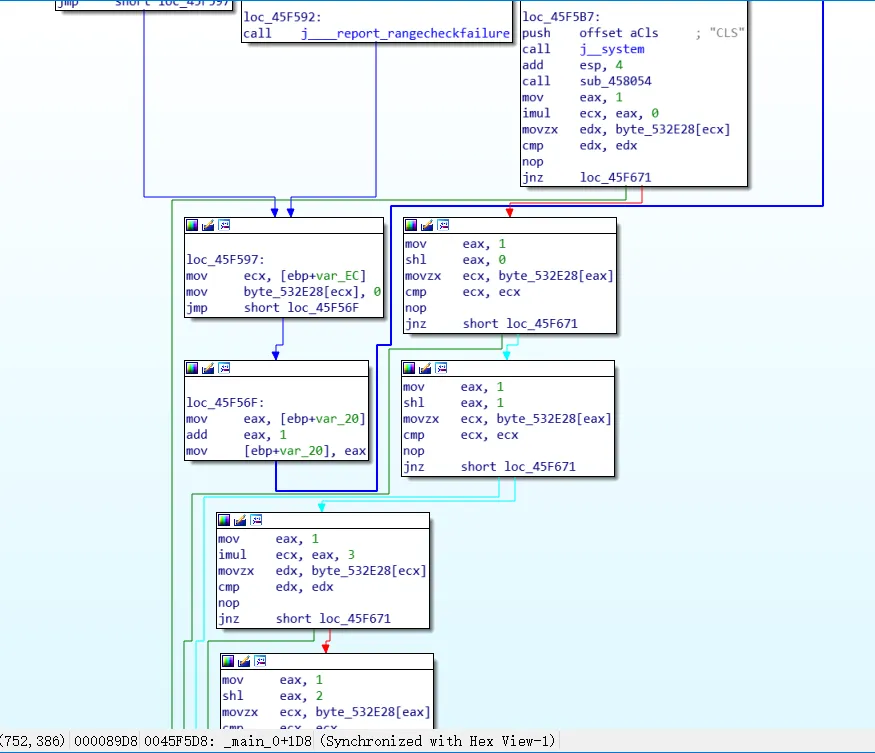Screen dimensions: 875x753
Task: Click the node color icon on loc_45F597 block
Action: coord(192,225)
